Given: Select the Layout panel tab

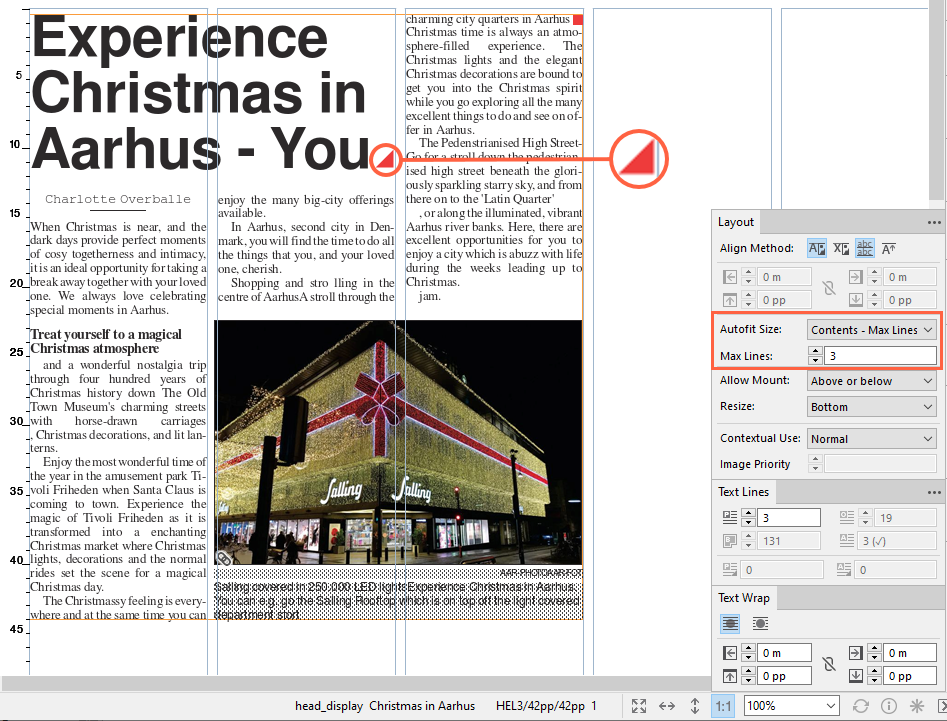Looking at the screenshot, I should click(x=736, y=222).
